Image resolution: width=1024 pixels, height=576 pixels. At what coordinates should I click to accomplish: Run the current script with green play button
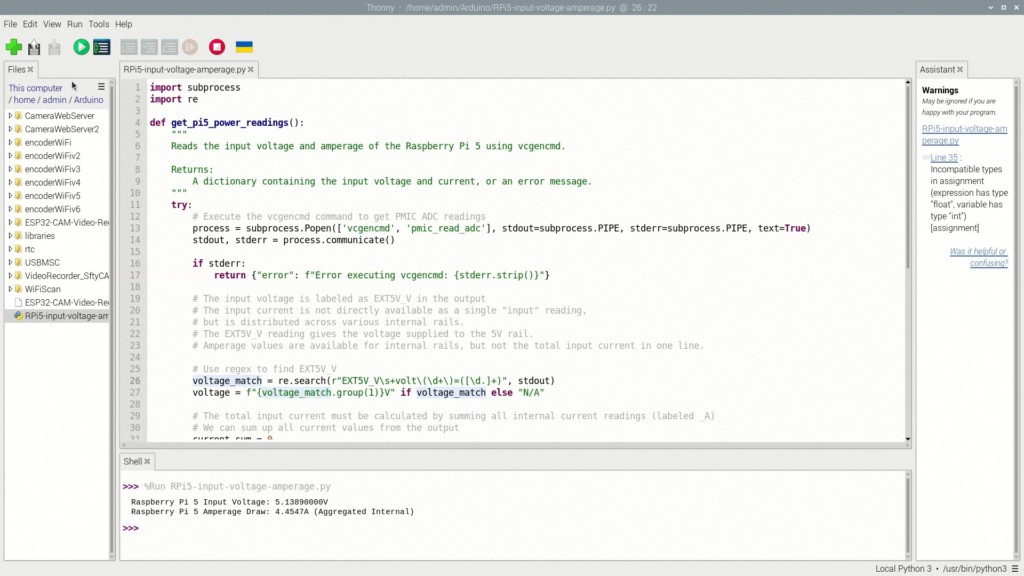(x=81, y=47)
